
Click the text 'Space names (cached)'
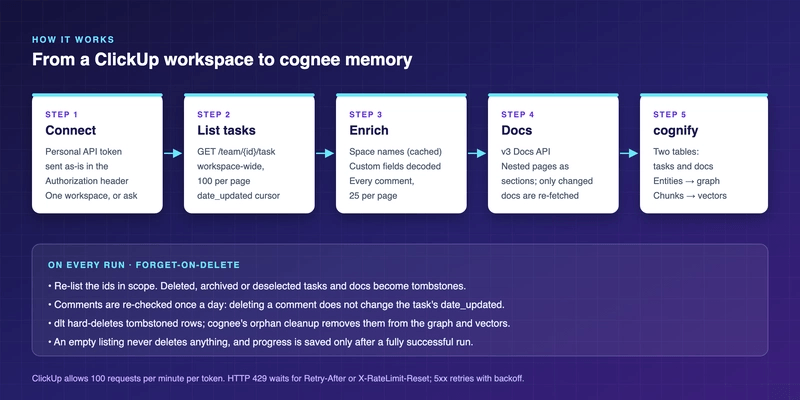[395, 152]
